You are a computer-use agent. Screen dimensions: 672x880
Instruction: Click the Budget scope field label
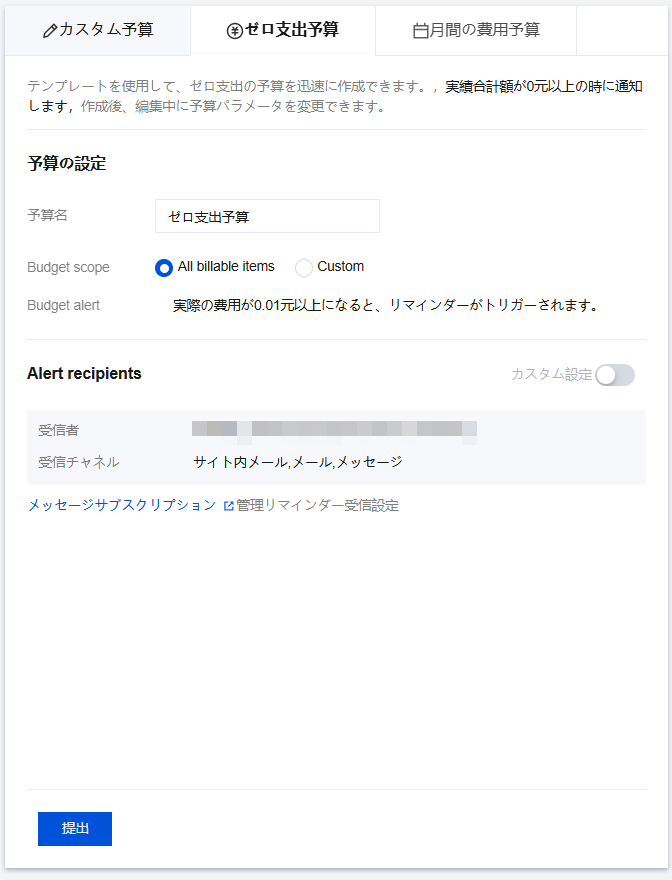click(68, 267)
